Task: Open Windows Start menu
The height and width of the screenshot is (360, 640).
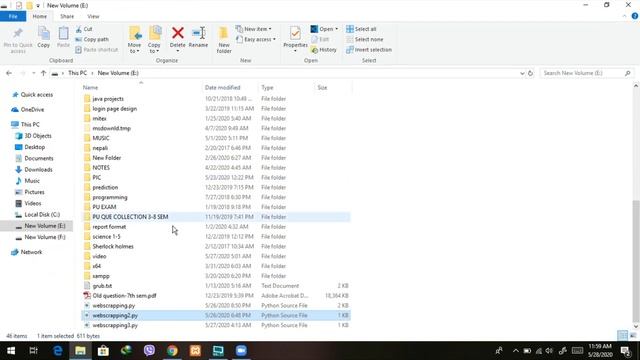Action: (x=11, y=351)
